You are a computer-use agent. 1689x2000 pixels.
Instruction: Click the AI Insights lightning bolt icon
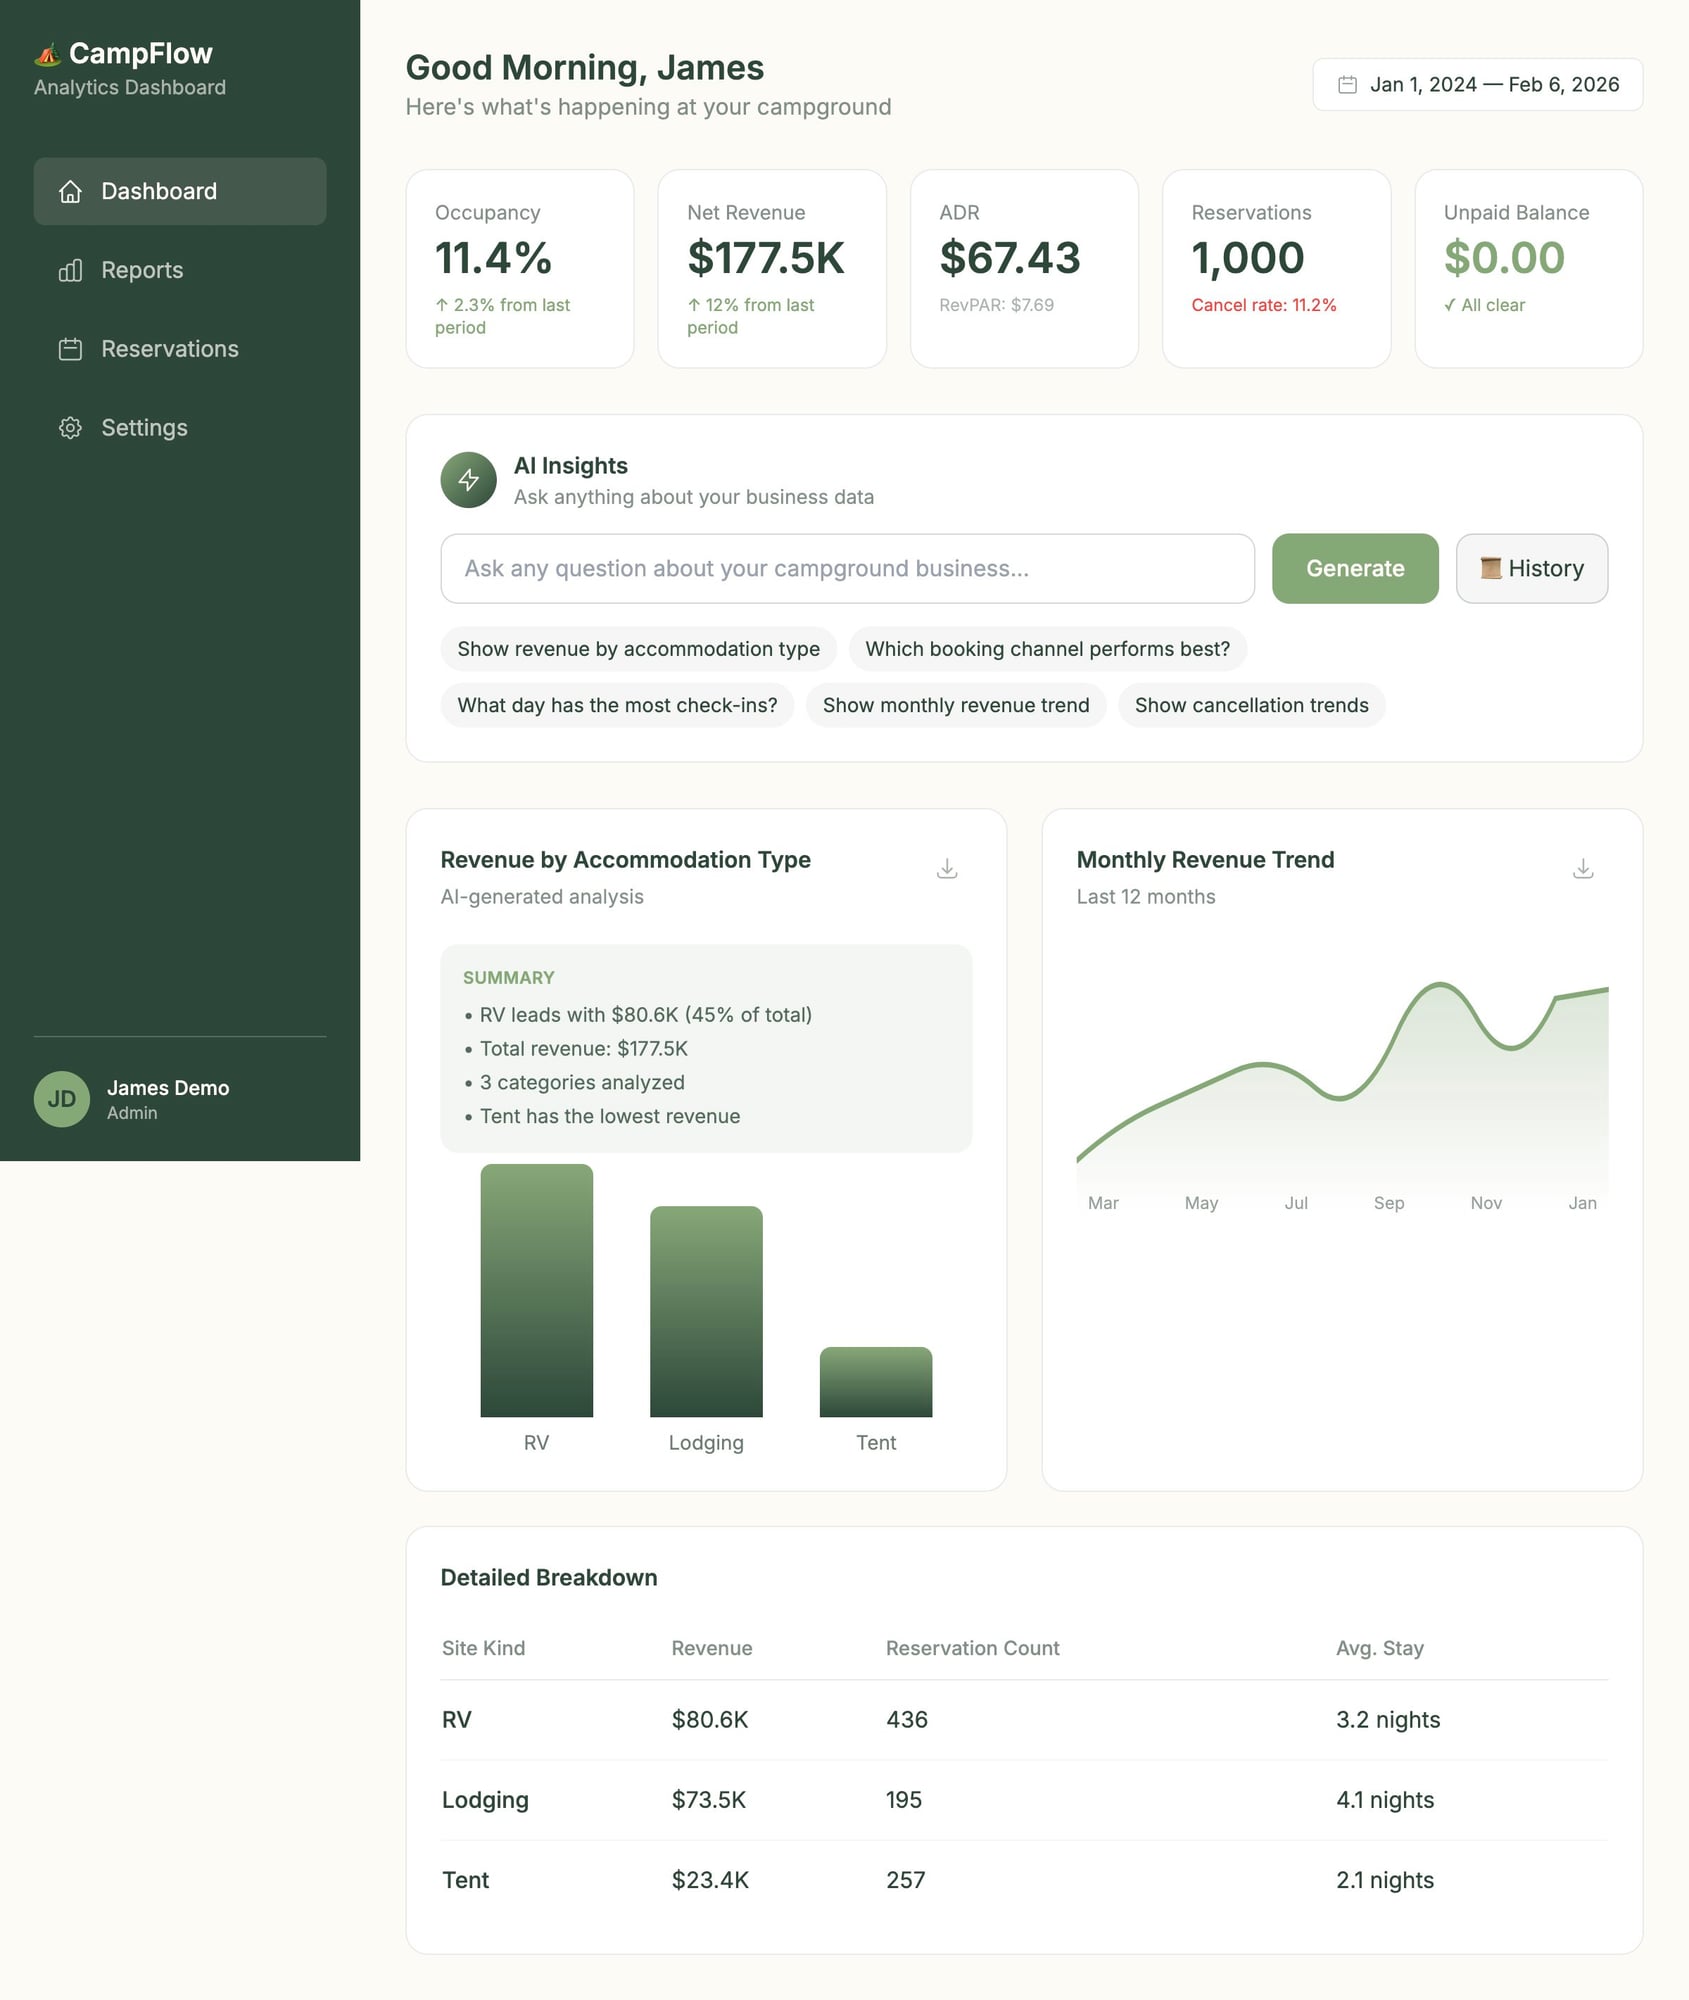tap(468, 480)
